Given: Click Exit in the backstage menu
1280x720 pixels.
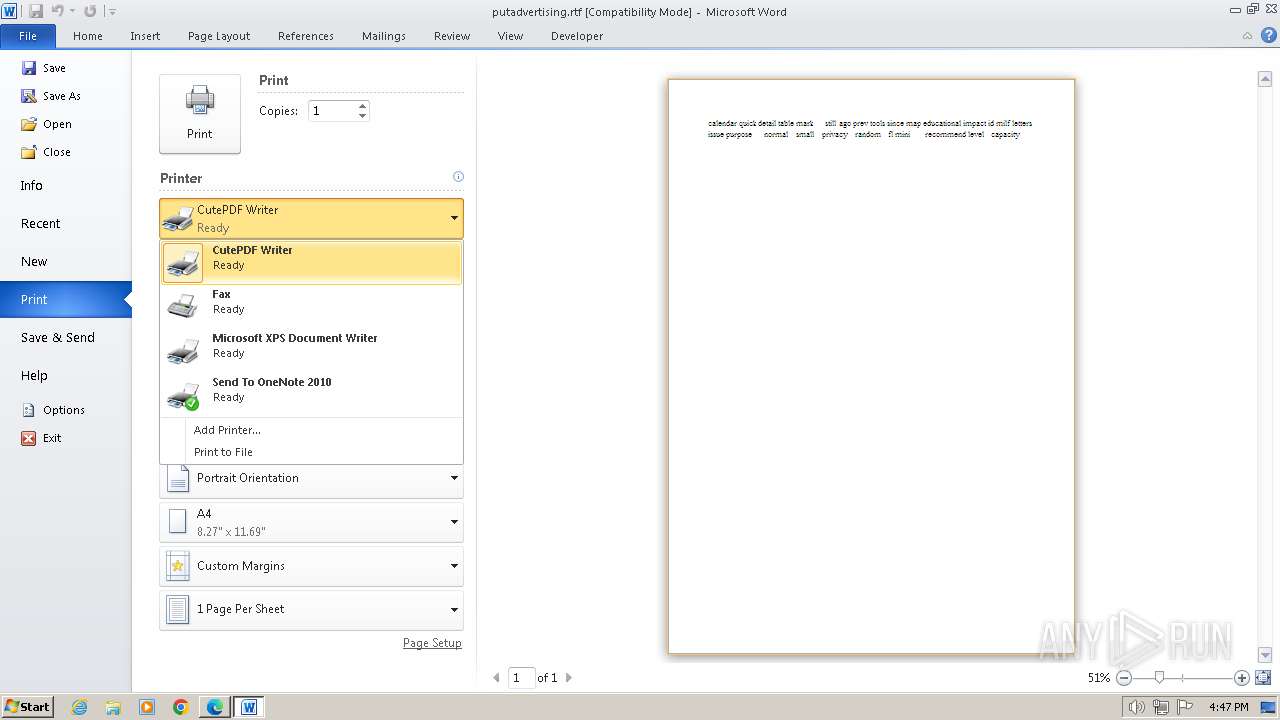Looking at the screenshot, I should pyautogui.click(x=42, y=438).
